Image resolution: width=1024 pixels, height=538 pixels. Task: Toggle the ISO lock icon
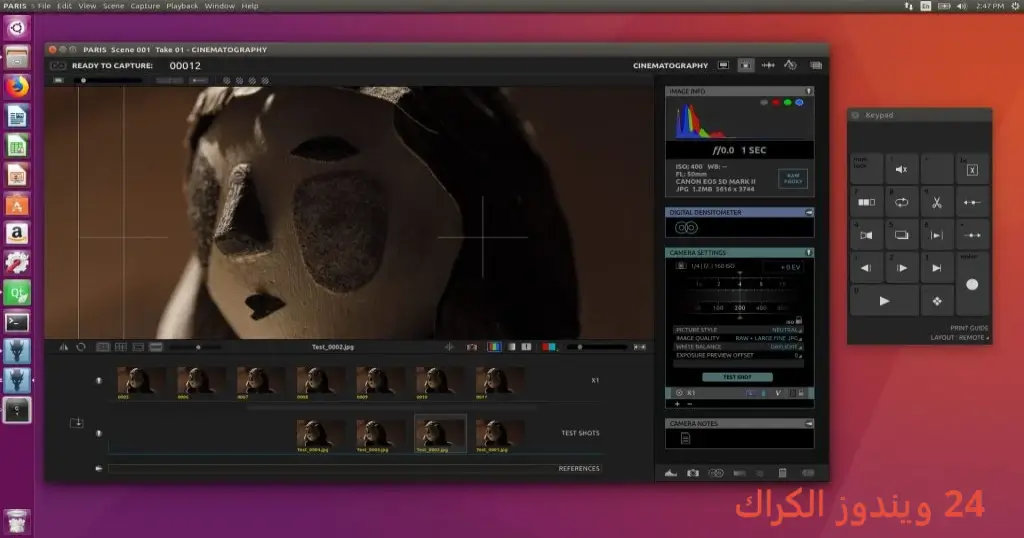click(x=799, y=321)
